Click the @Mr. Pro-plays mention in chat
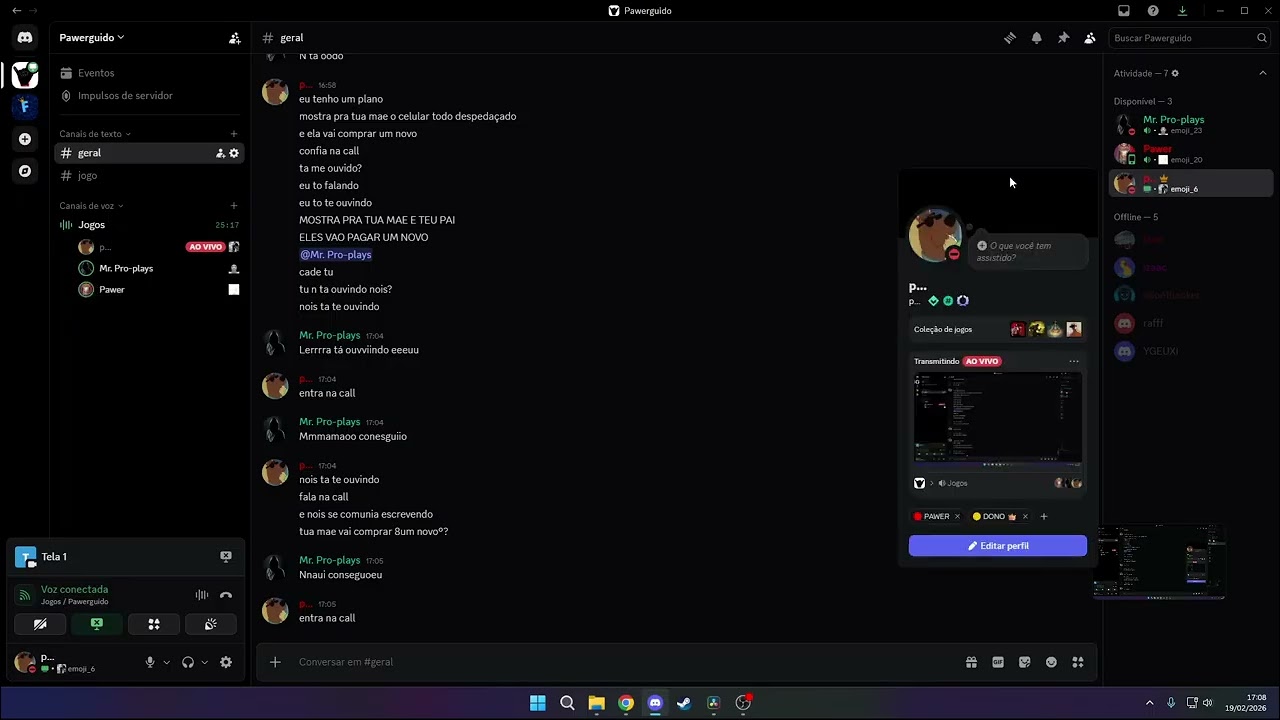 tap(335, 255)
